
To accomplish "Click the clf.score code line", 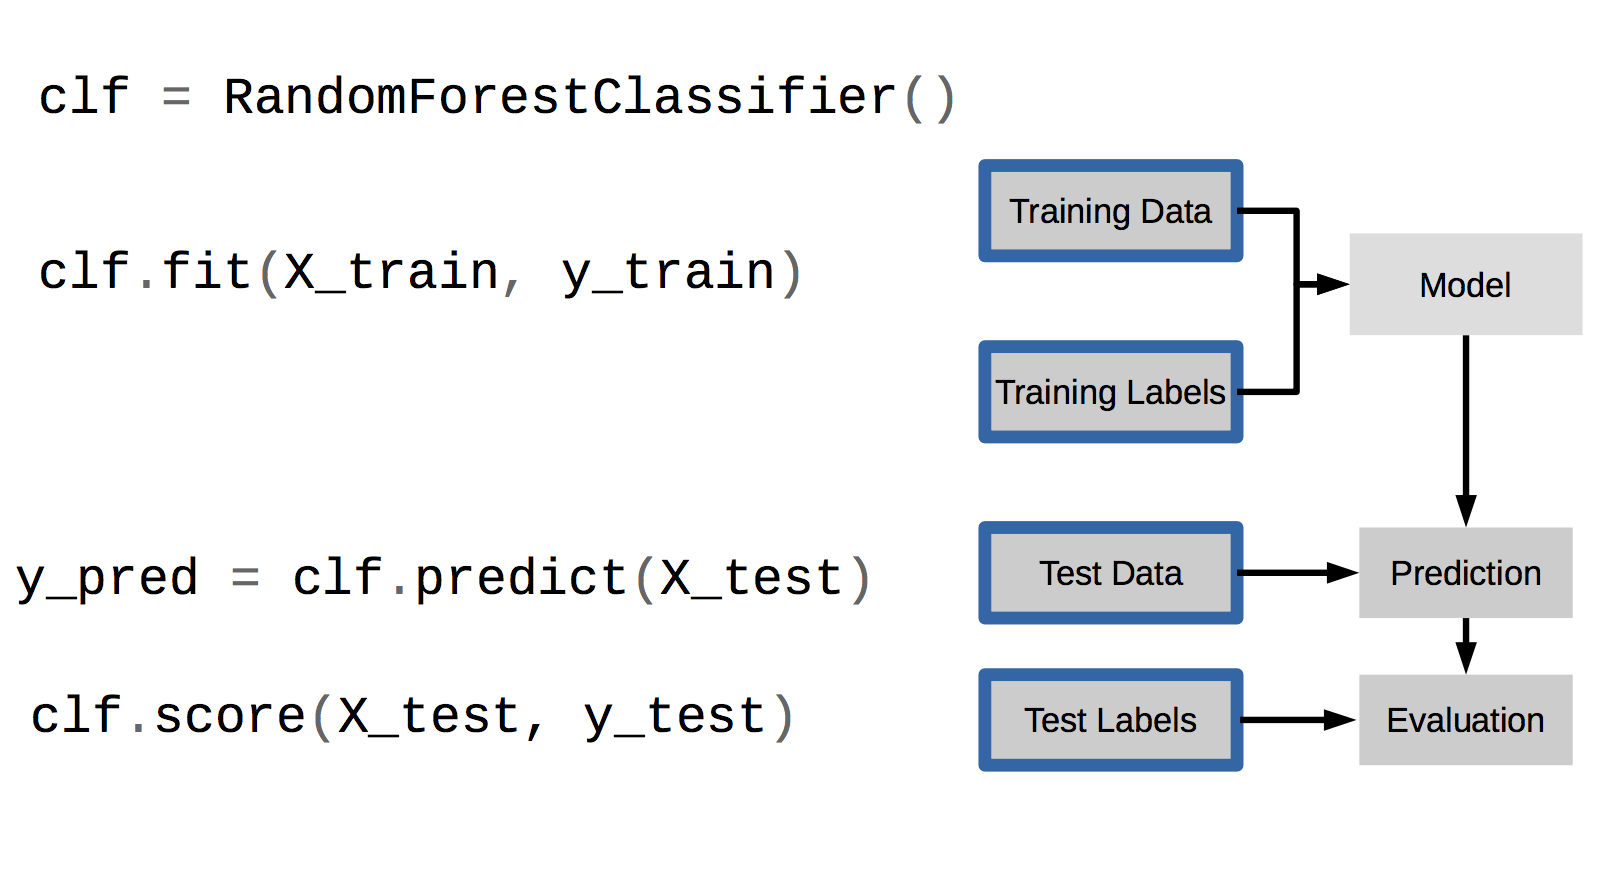I will (x=413, y=717).
